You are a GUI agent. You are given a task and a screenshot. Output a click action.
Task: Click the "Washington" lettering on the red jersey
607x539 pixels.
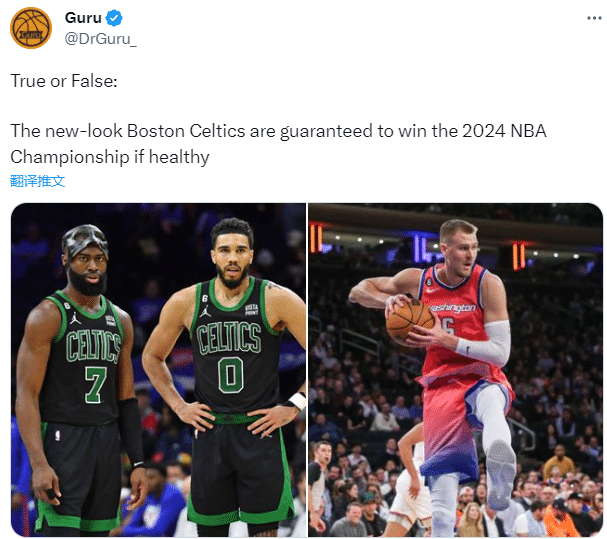[x=452, y=307]
